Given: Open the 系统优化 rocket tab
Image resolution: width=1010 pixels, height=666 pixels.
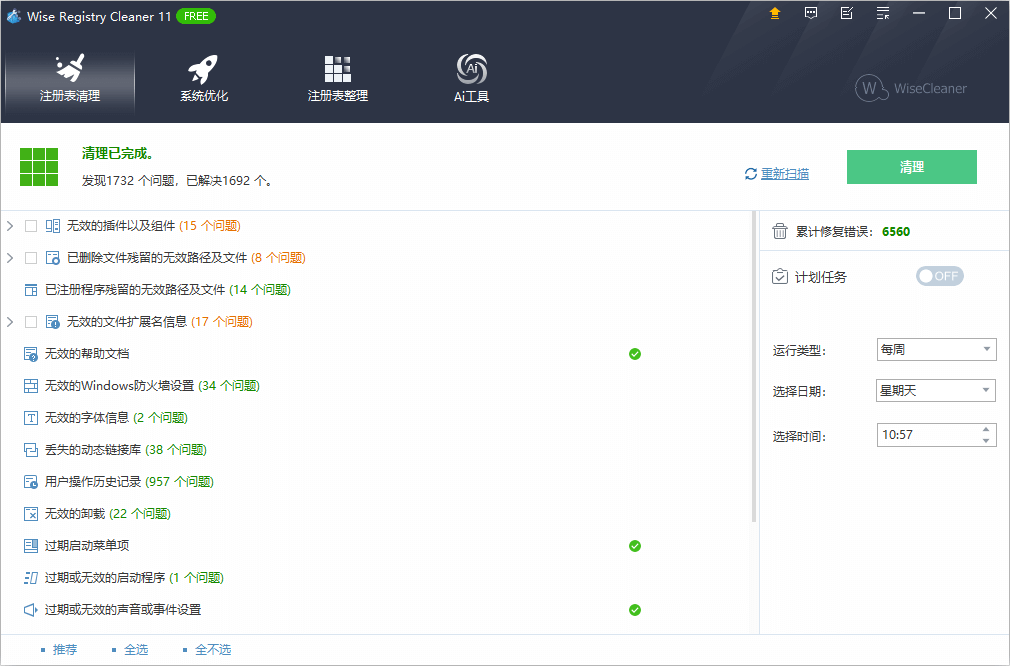Looking at the screenshot, I should coord(204,78).
